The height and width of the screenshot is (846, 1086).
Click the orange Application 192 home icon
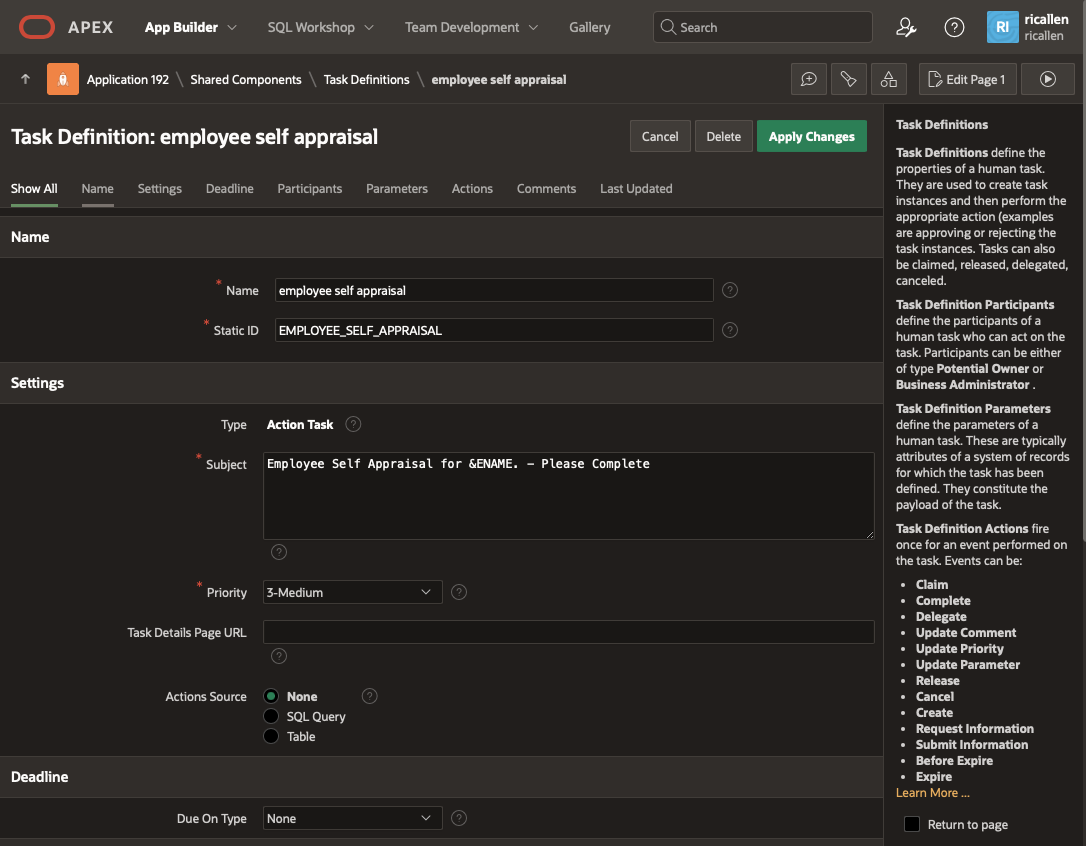[x=63, y=80]
